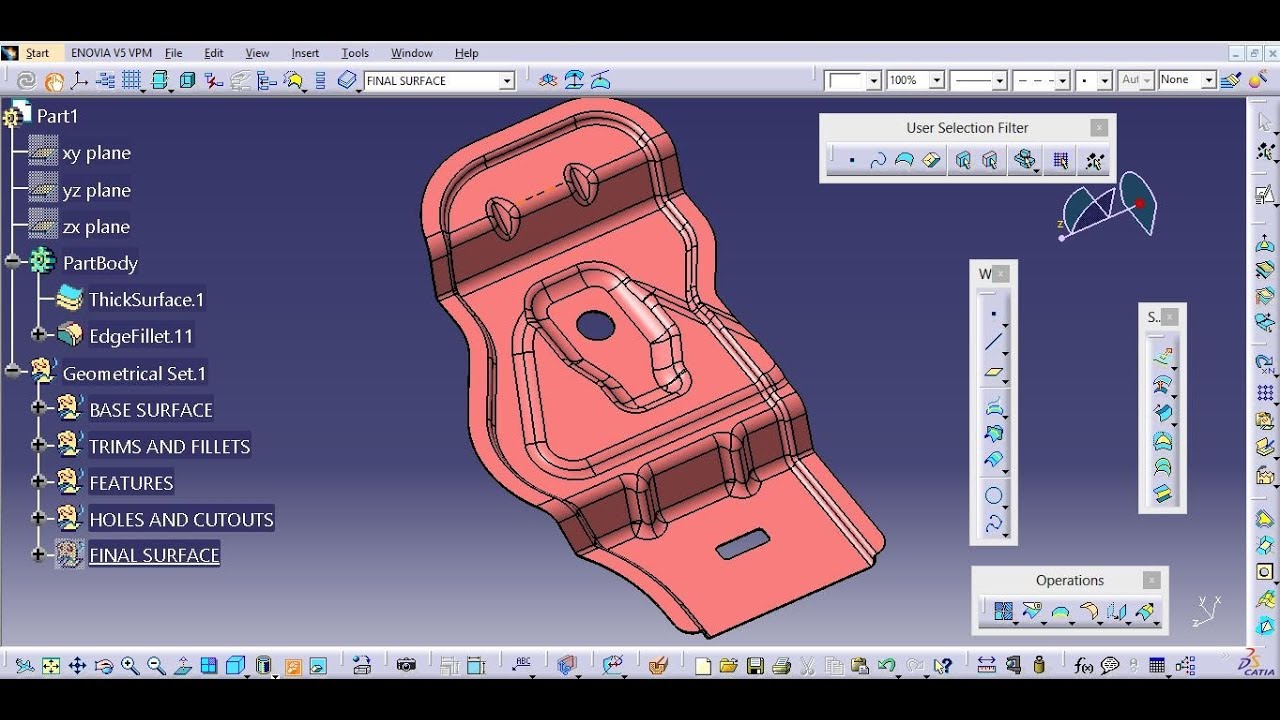Click the Rotate view icon
Screen dimensions: 1280x720
click(103, 665)
